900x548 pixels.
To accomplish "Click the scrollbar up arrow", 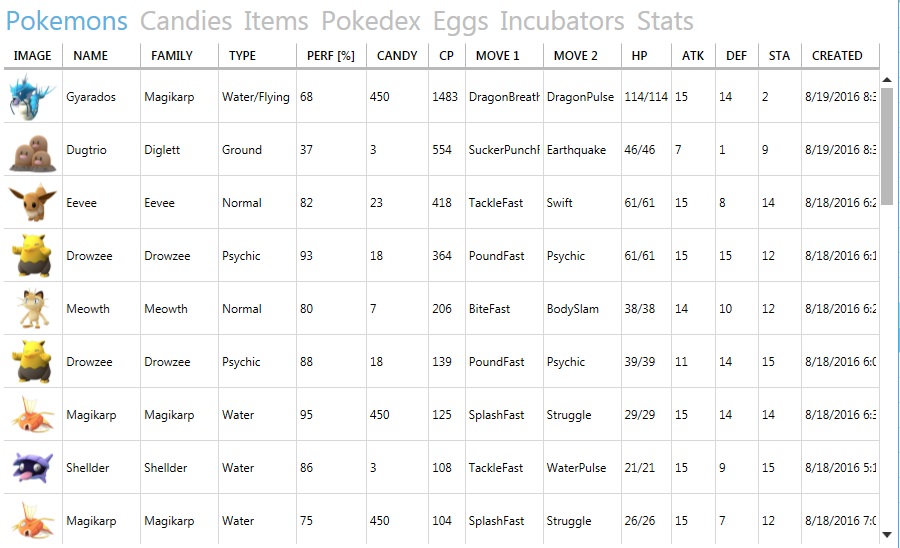I will pyautogui.click(x=887, y=80).
